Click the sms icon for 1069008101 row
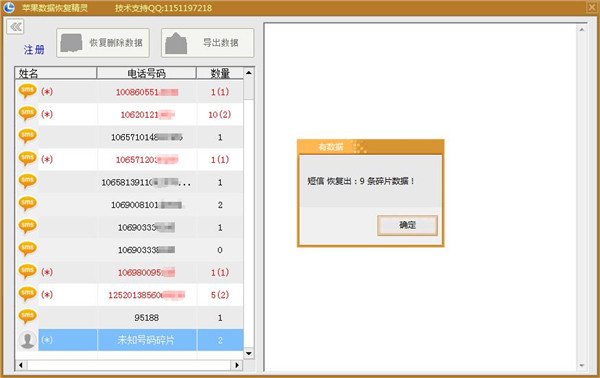This screenshot has height=378, width=600. tap(28, 204)
